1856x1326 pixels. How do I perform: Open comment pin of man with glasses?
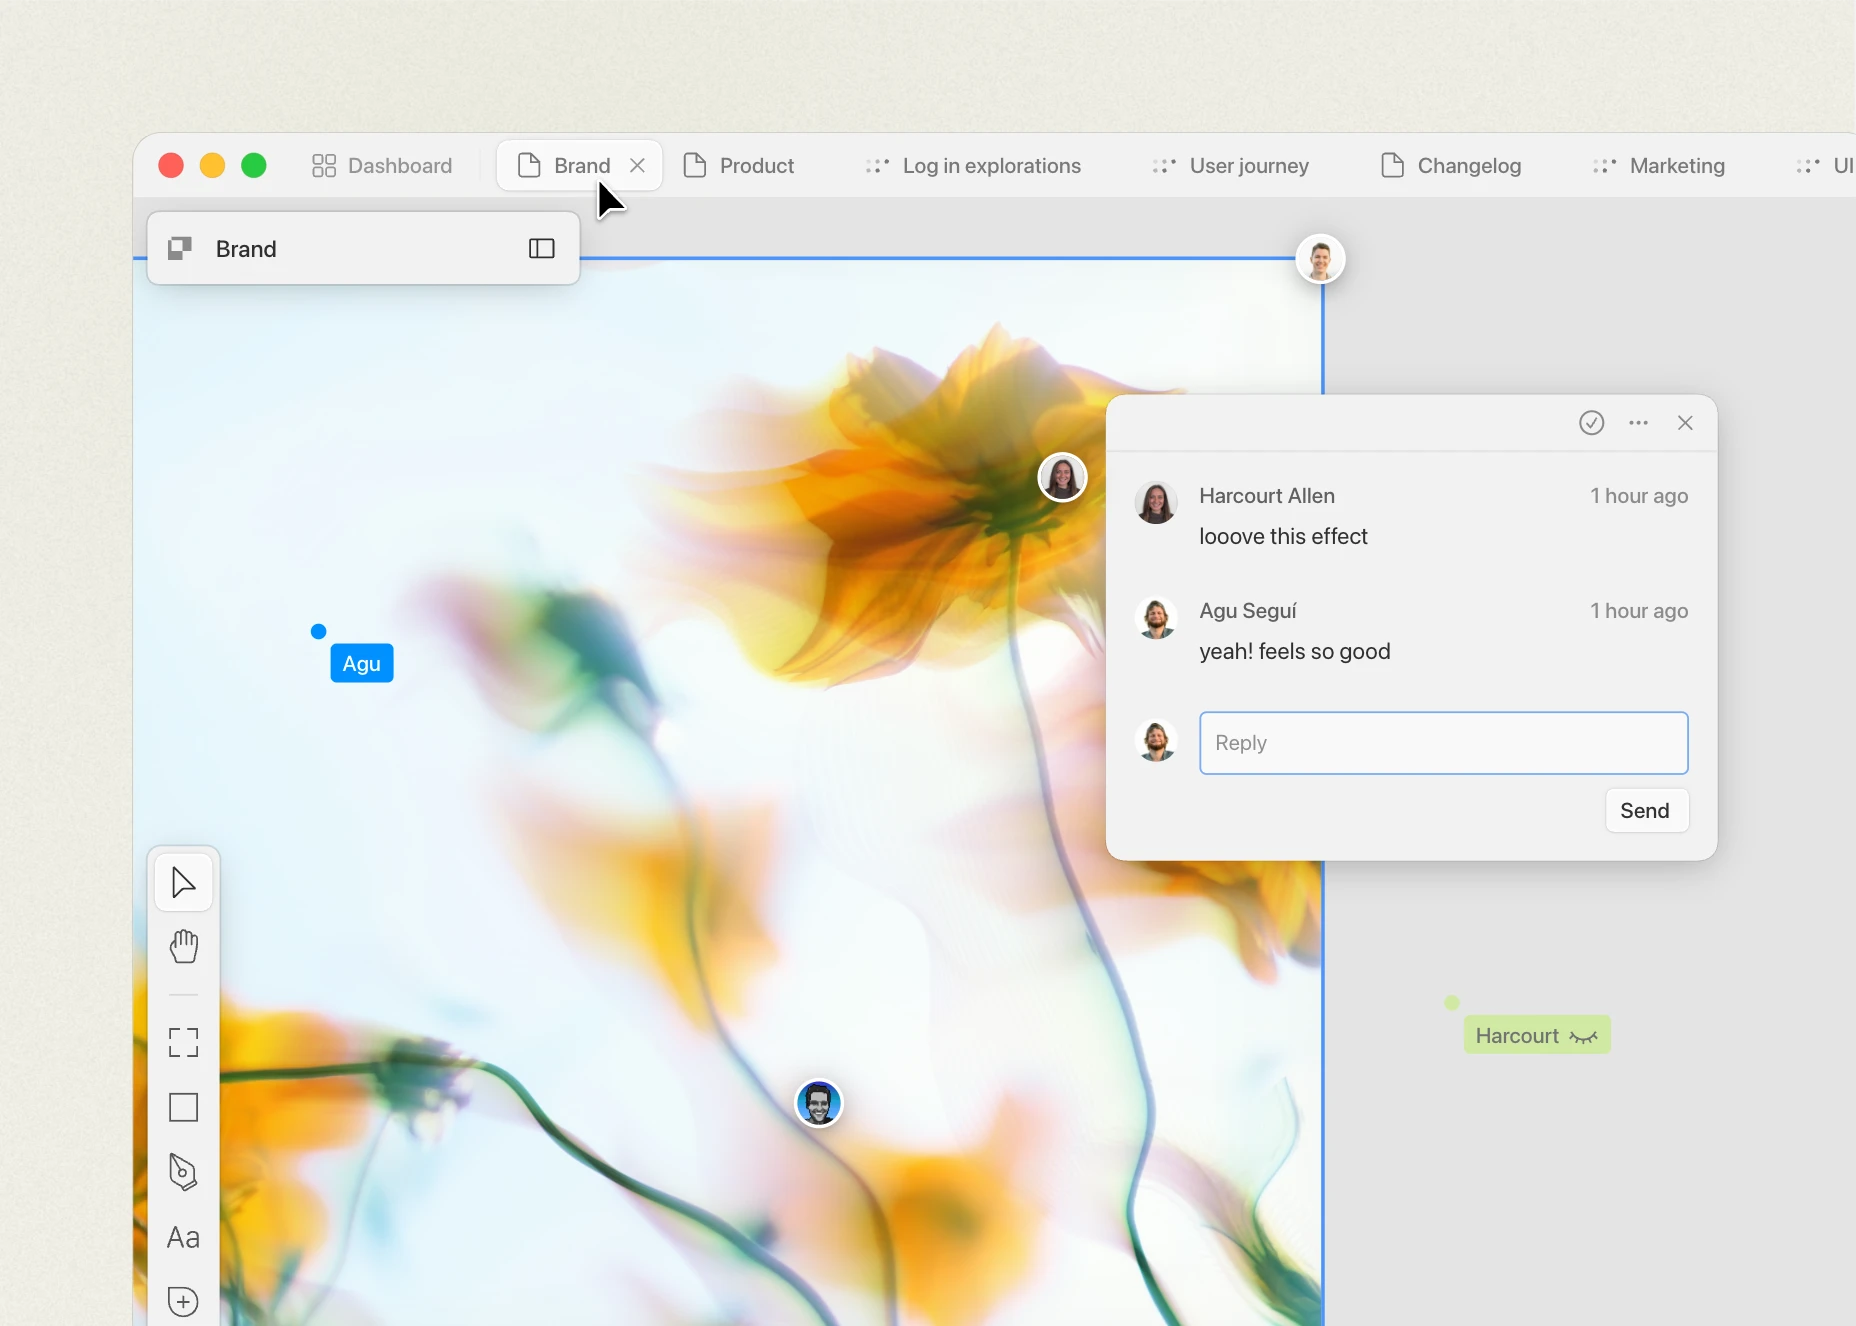click(818, 1104)
